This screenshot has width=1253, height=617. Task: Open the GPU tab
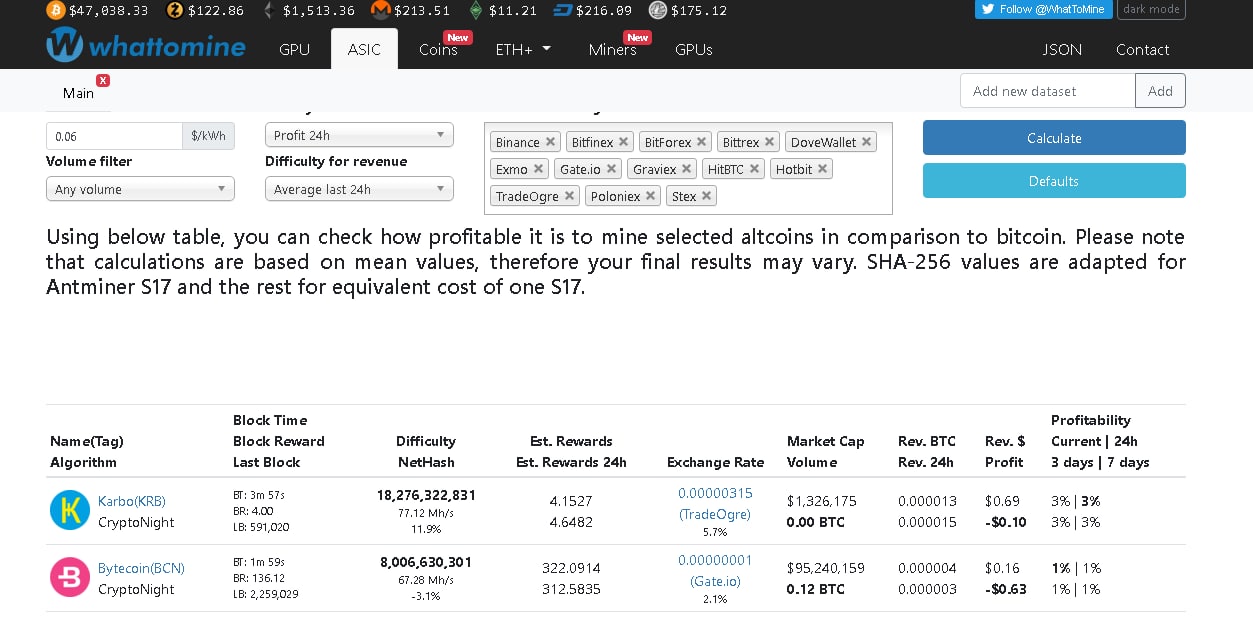pos(294,49)
